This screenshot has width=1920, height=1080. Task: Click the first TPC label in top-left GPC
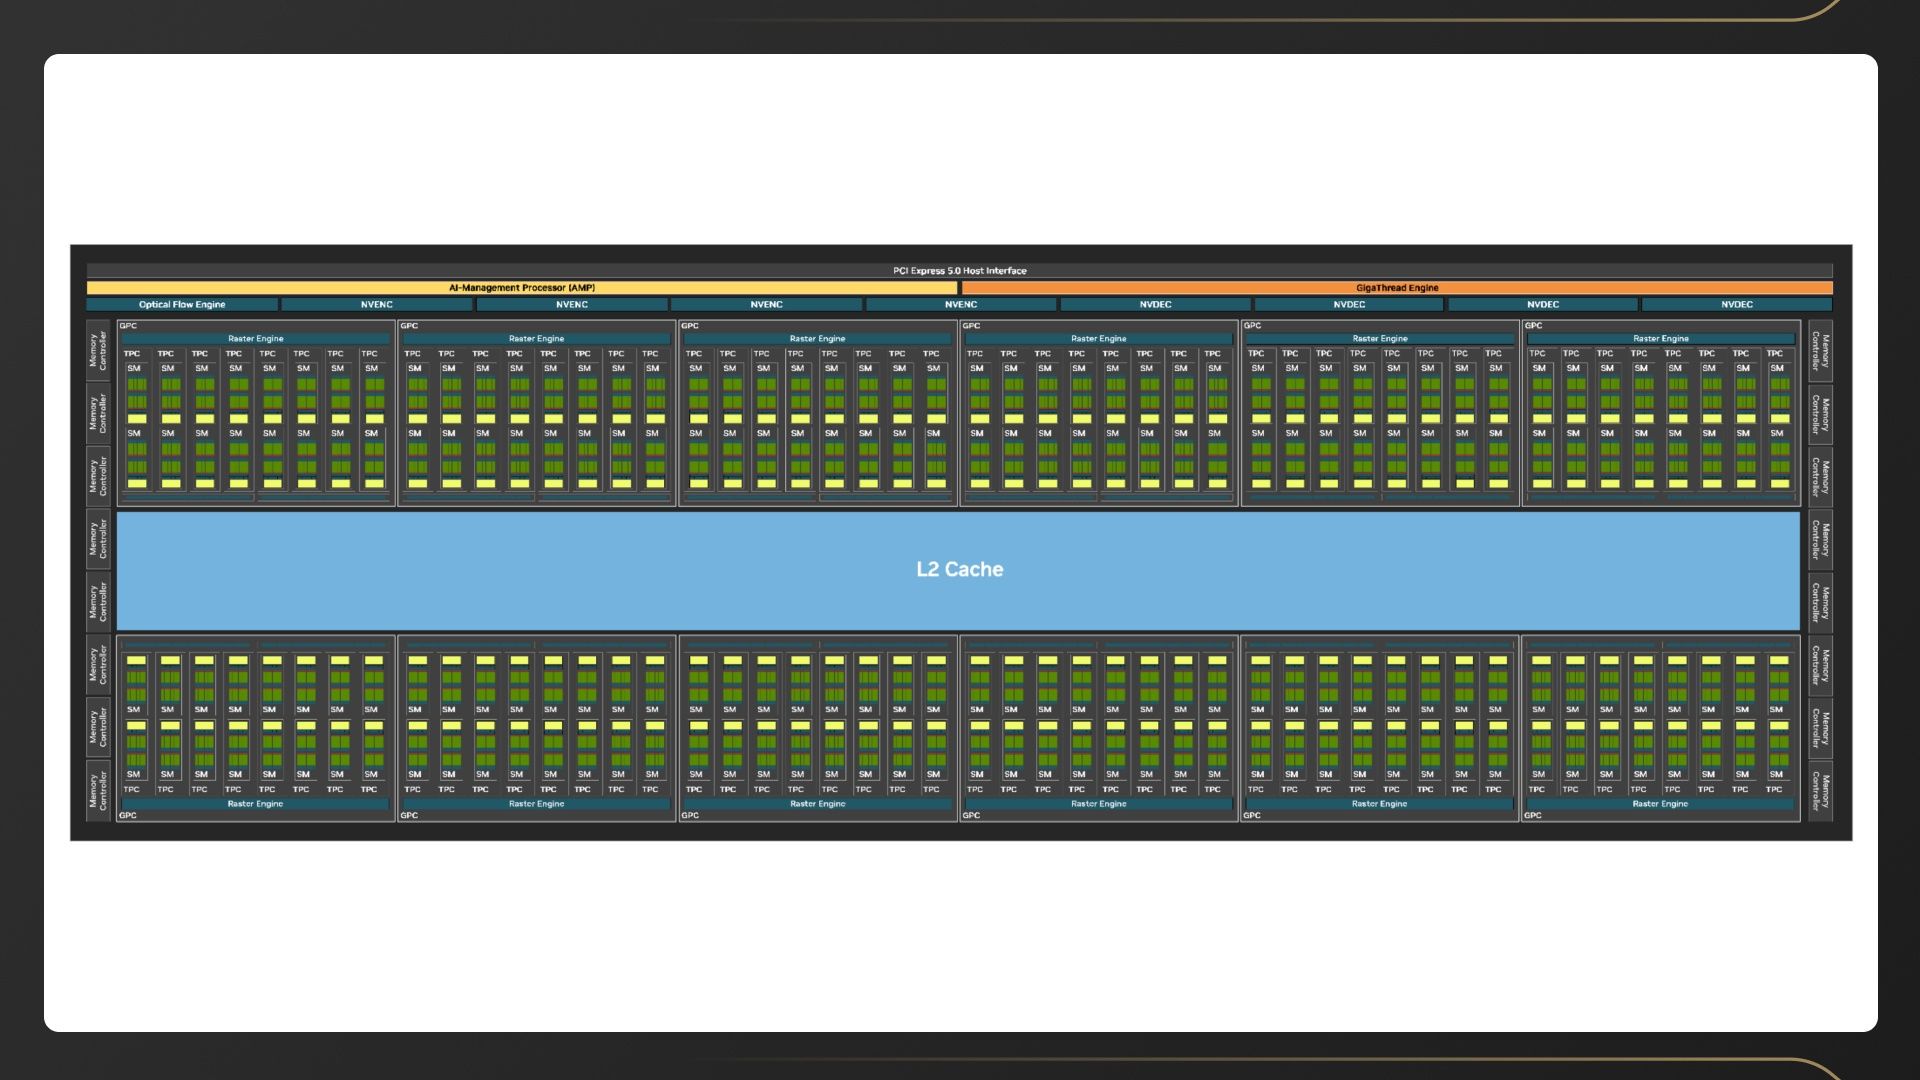tap(132, 354)
